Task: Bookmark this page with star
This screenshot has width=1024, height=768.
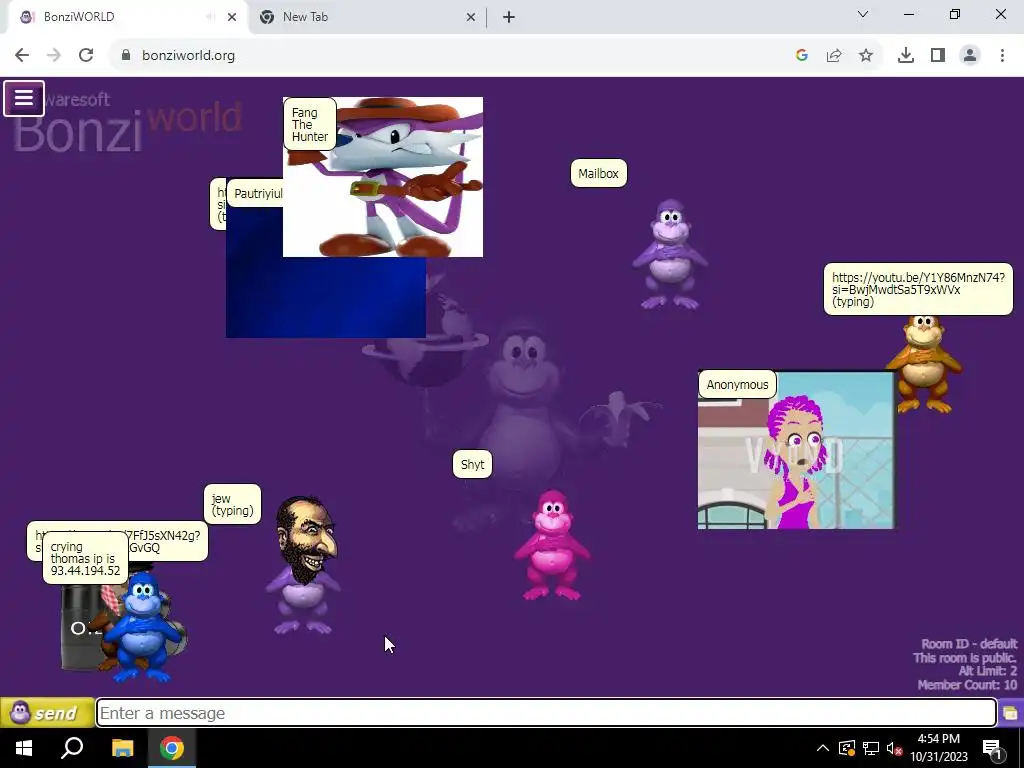Action: [866, 55]
